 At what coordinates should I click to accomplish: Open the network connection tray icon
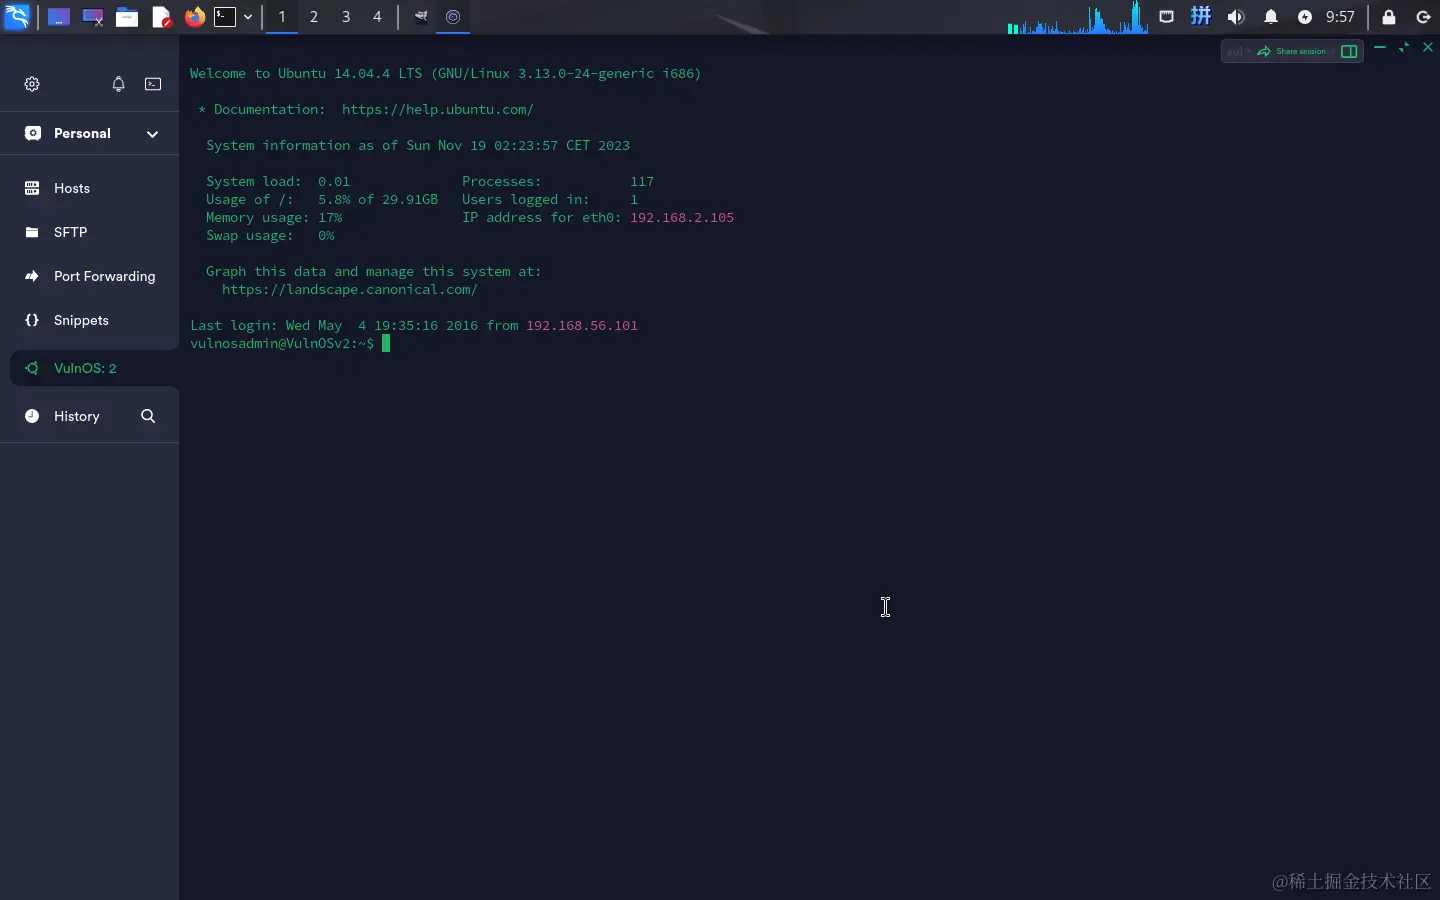1167,17
